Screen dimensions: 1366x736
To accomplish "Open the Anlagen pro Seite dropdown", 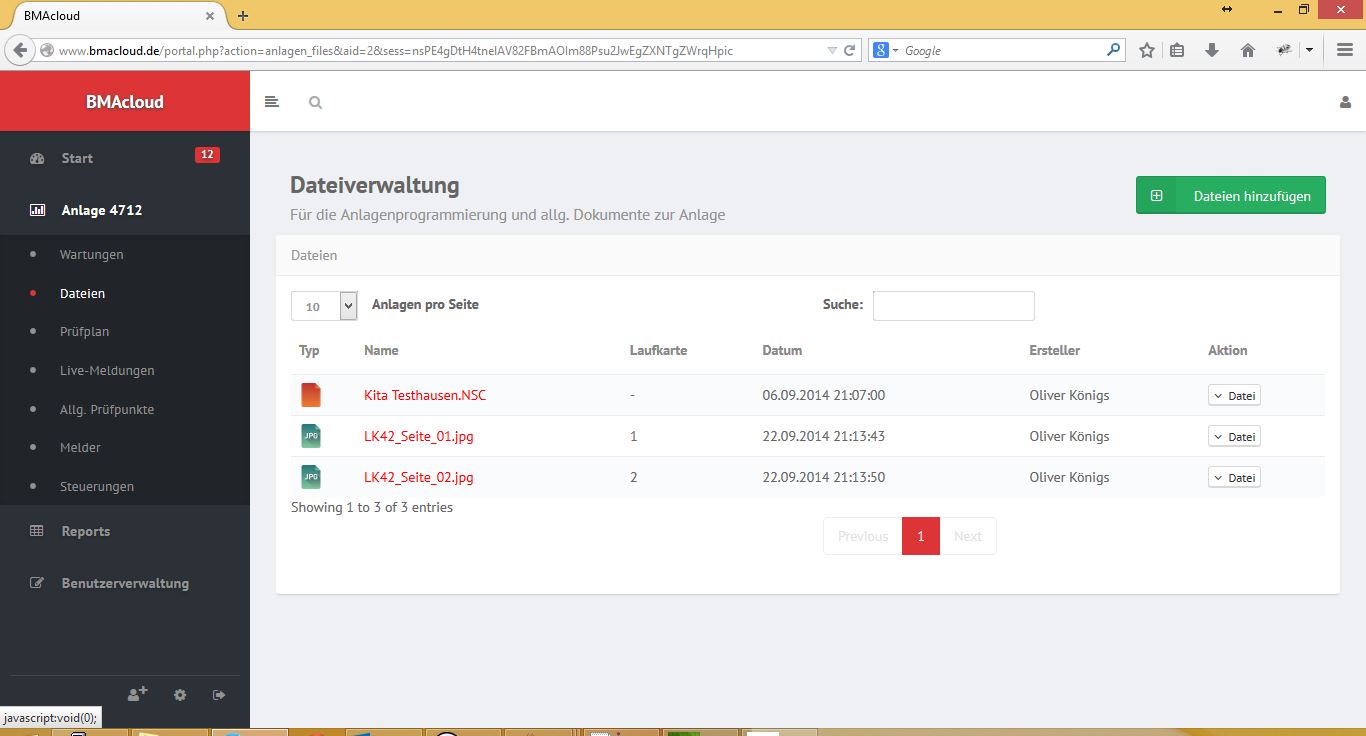I will (x=324, y=305).
